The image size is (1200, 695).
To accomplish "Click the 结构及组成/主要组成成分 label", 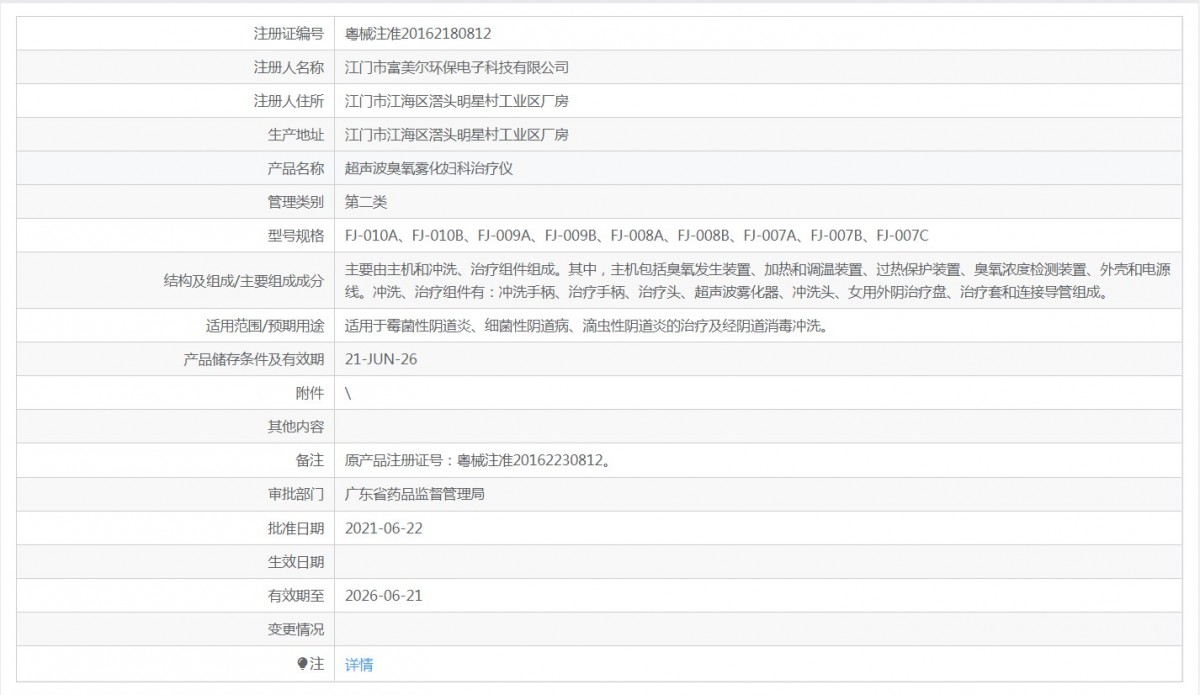I will pos(243,281).
